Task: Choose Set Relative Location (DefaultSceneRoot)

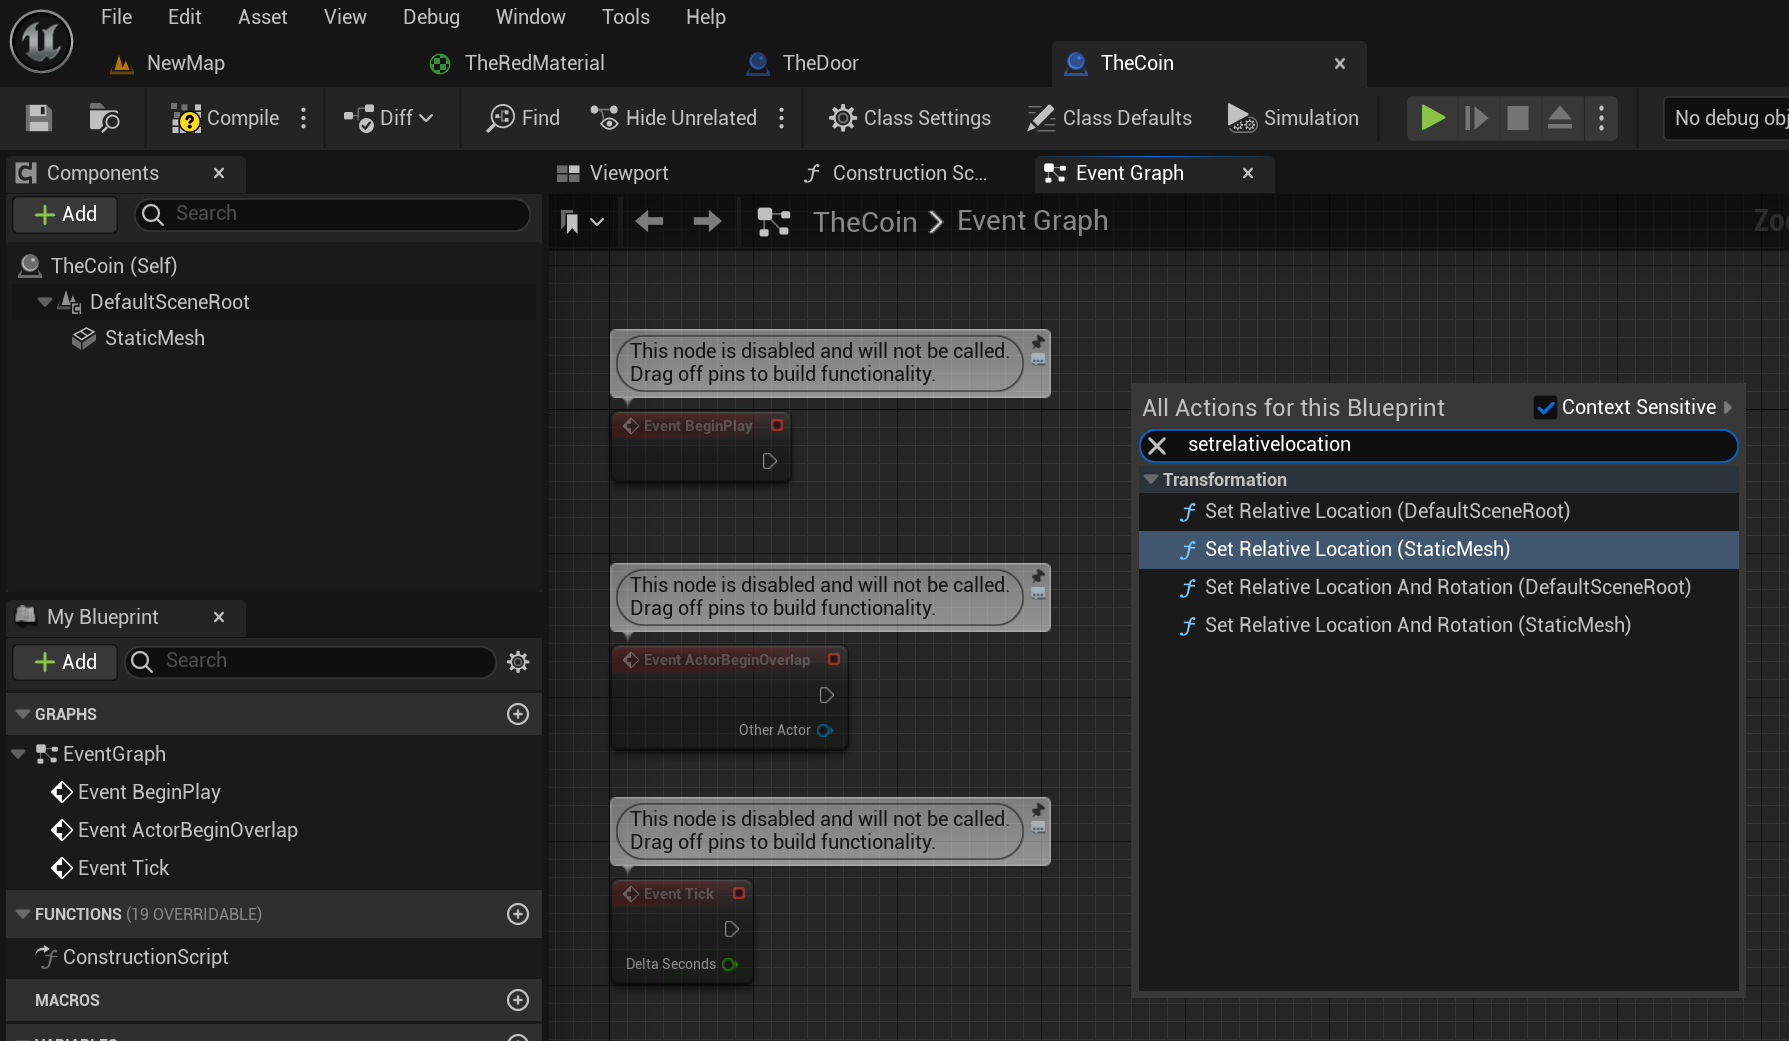Action: [x=1439, y=511]
